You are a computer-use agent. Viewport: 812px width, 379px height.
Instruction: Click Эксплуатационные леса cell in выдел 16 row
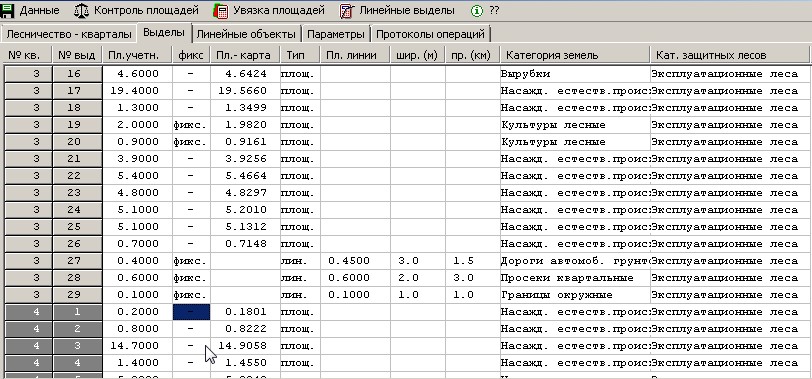pyautogui.click(x=731, y=74)
